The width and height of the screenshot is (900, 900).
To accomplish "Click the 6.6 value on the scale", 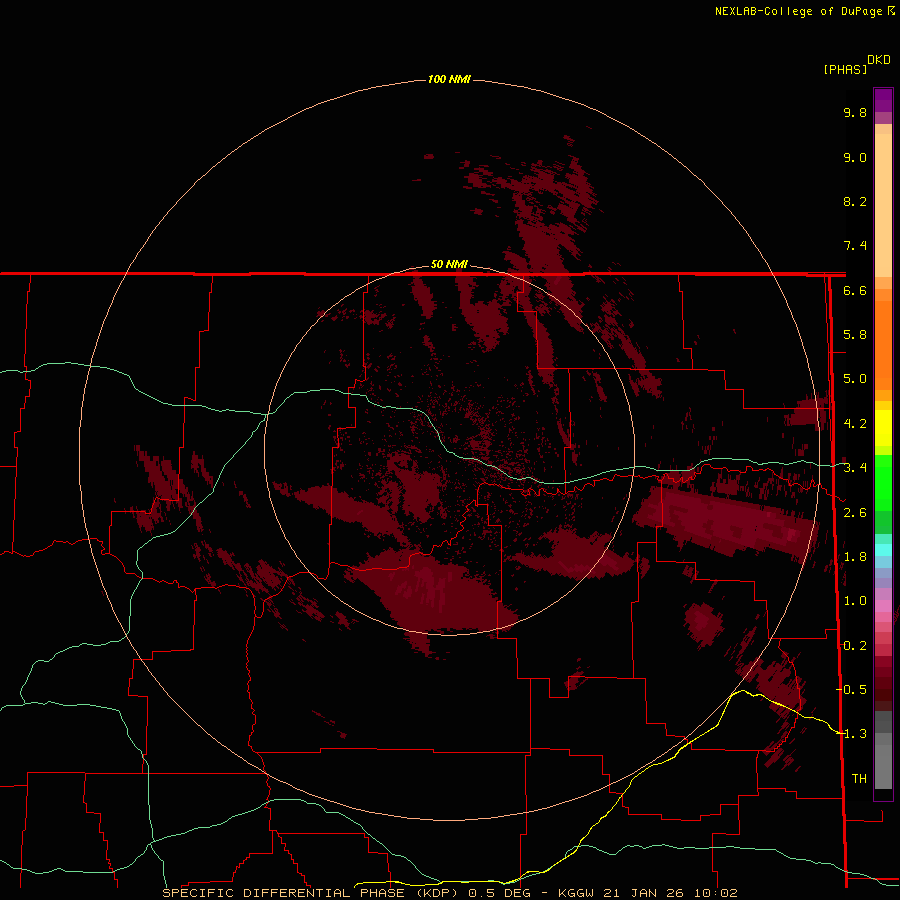I will coord(855,290).
